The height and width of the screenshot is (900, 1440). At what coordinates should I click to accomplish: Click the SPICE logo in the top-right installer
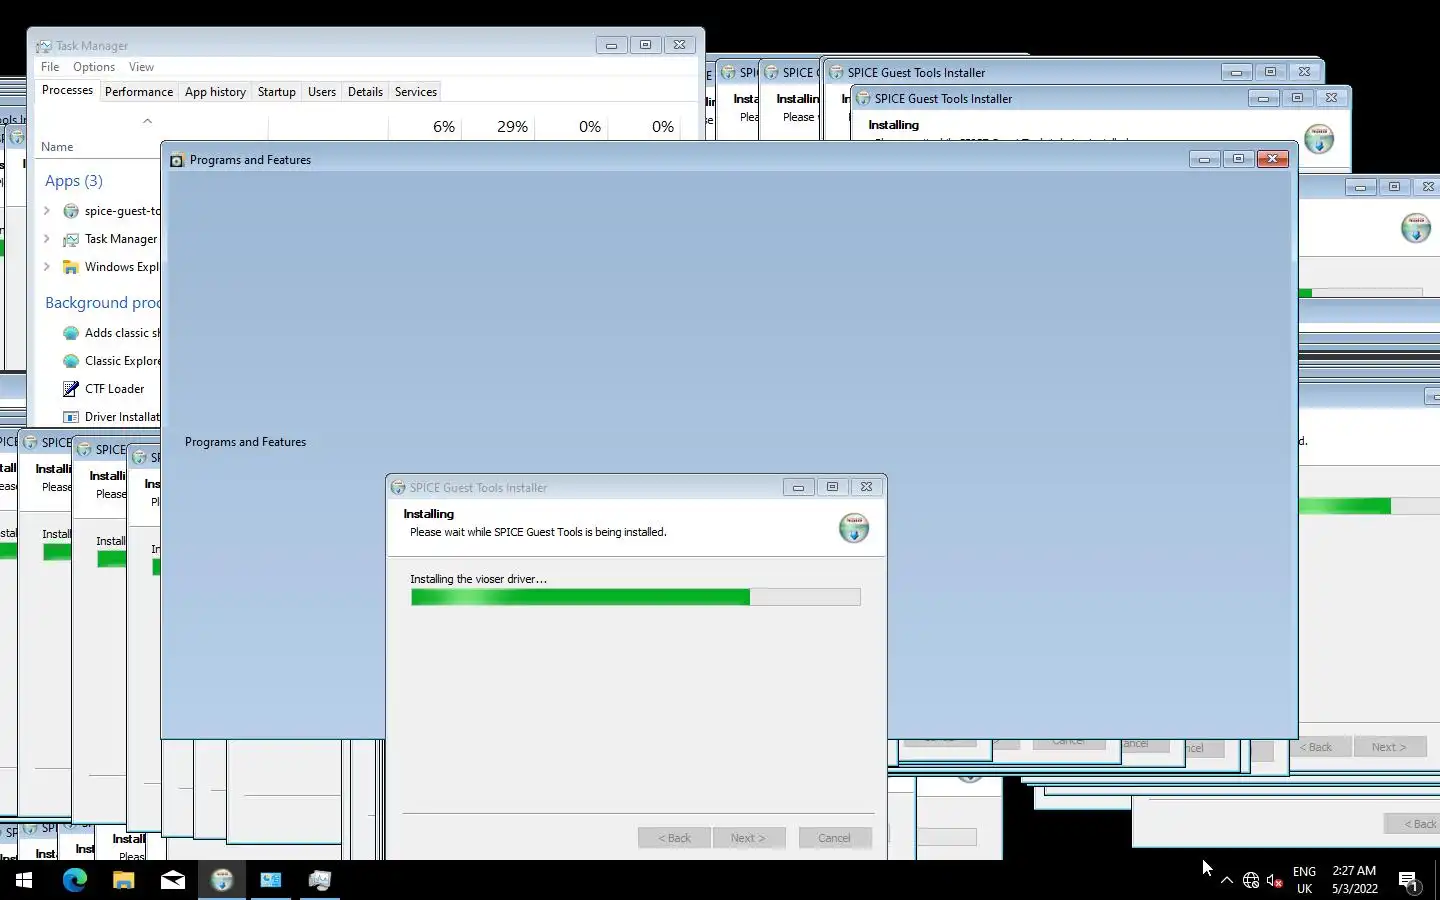[1319, 138]
